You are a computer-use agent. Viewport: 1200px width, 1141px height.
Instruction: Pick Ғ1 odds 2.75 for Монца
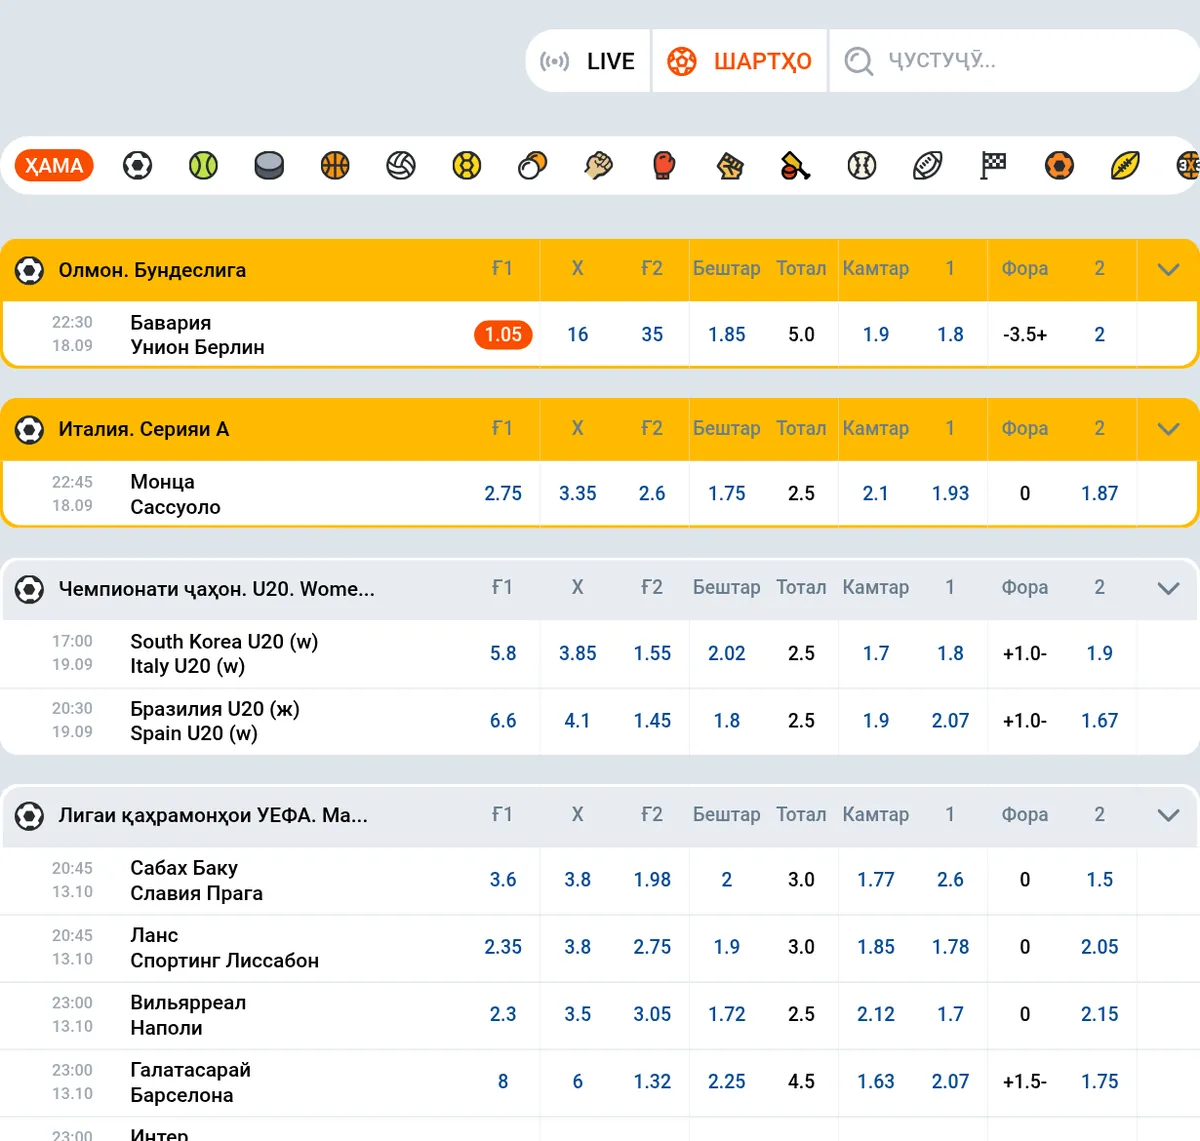tap(503, 494)
